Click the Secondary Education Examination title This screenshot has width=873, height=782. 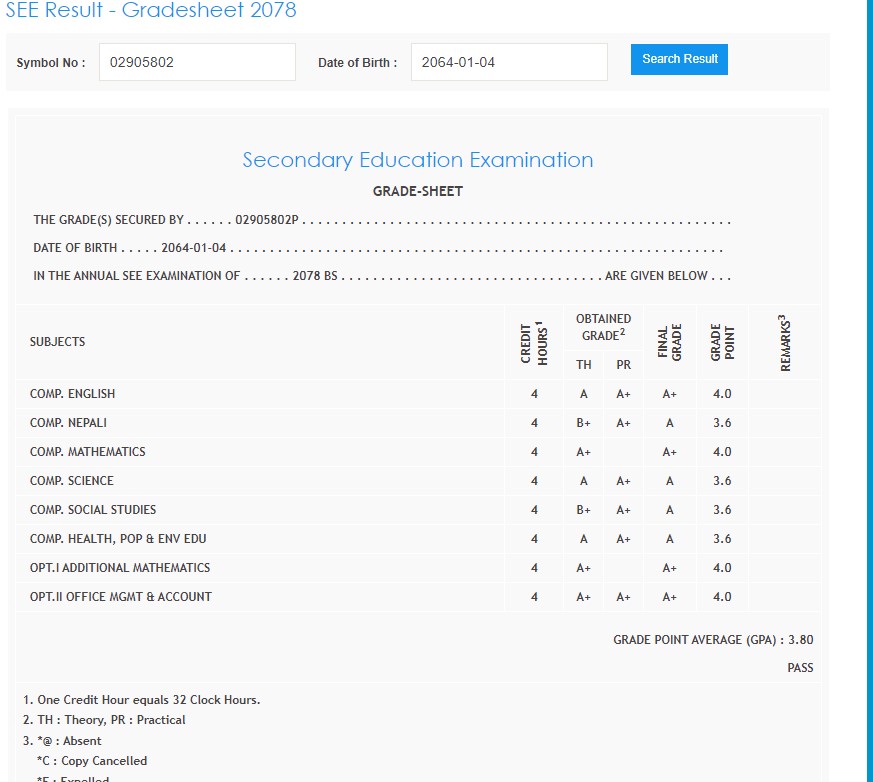417,160
